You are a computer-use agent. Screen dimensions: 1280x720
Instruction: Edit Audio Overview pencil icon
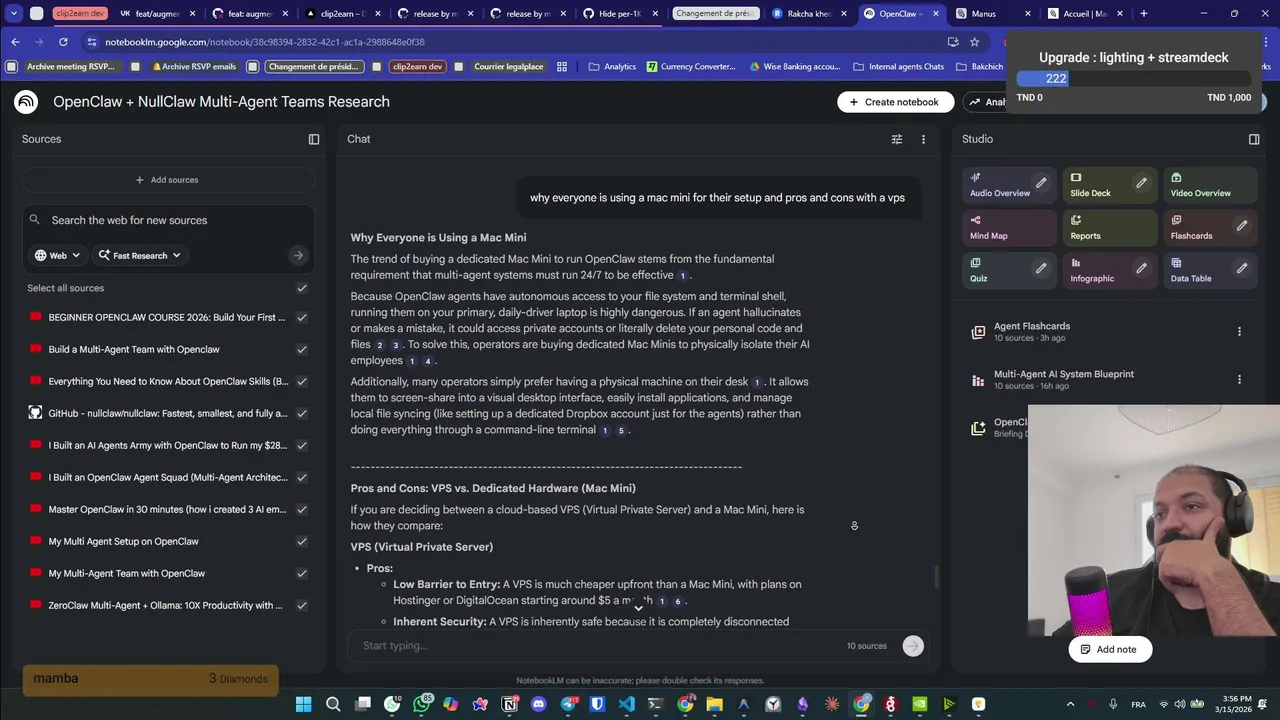pyautogui.click(x=1041, y=183)
